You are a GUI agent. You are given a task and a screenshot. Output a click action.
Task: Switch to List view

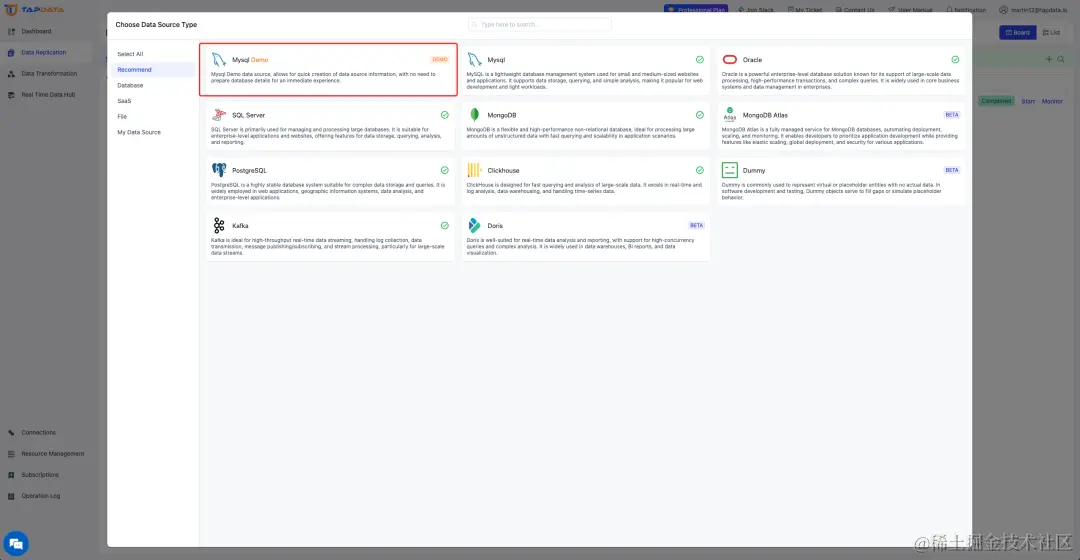point(1052,32)
